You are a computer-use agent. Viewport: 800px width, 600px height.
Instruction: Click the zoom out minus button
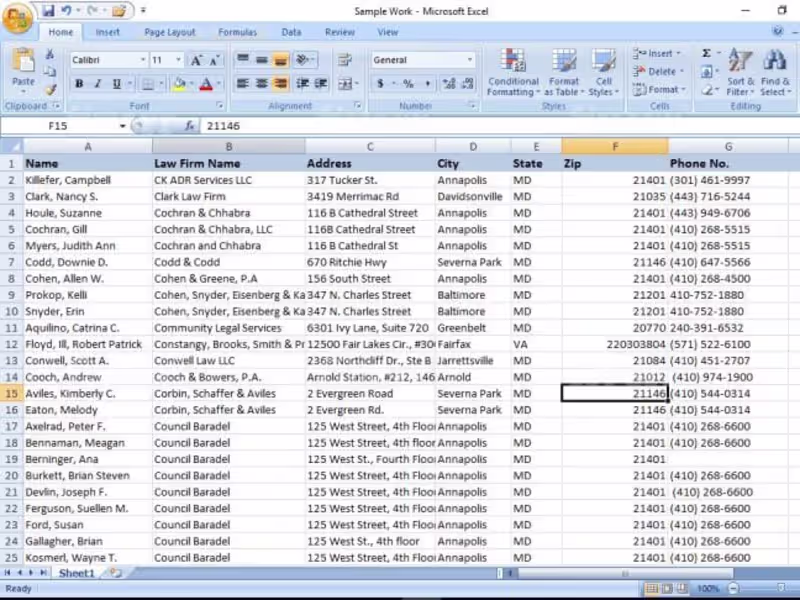[733, 588]
